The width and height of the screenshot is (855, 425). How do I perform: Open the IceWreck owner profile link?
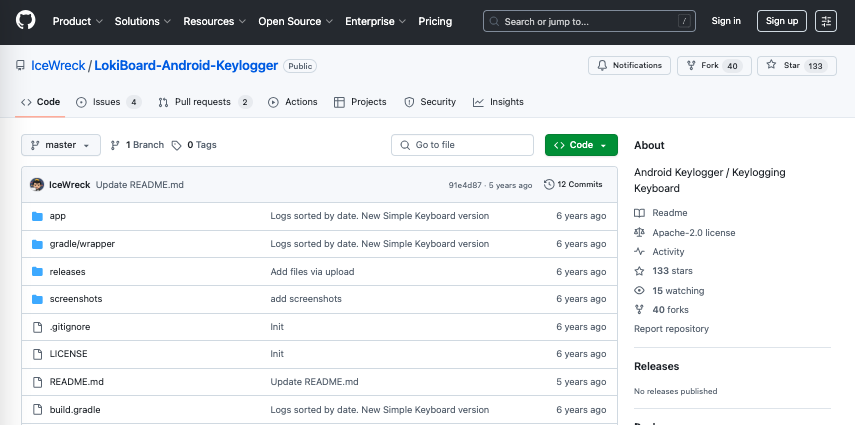pyautogui.click(x=58, y=65)
